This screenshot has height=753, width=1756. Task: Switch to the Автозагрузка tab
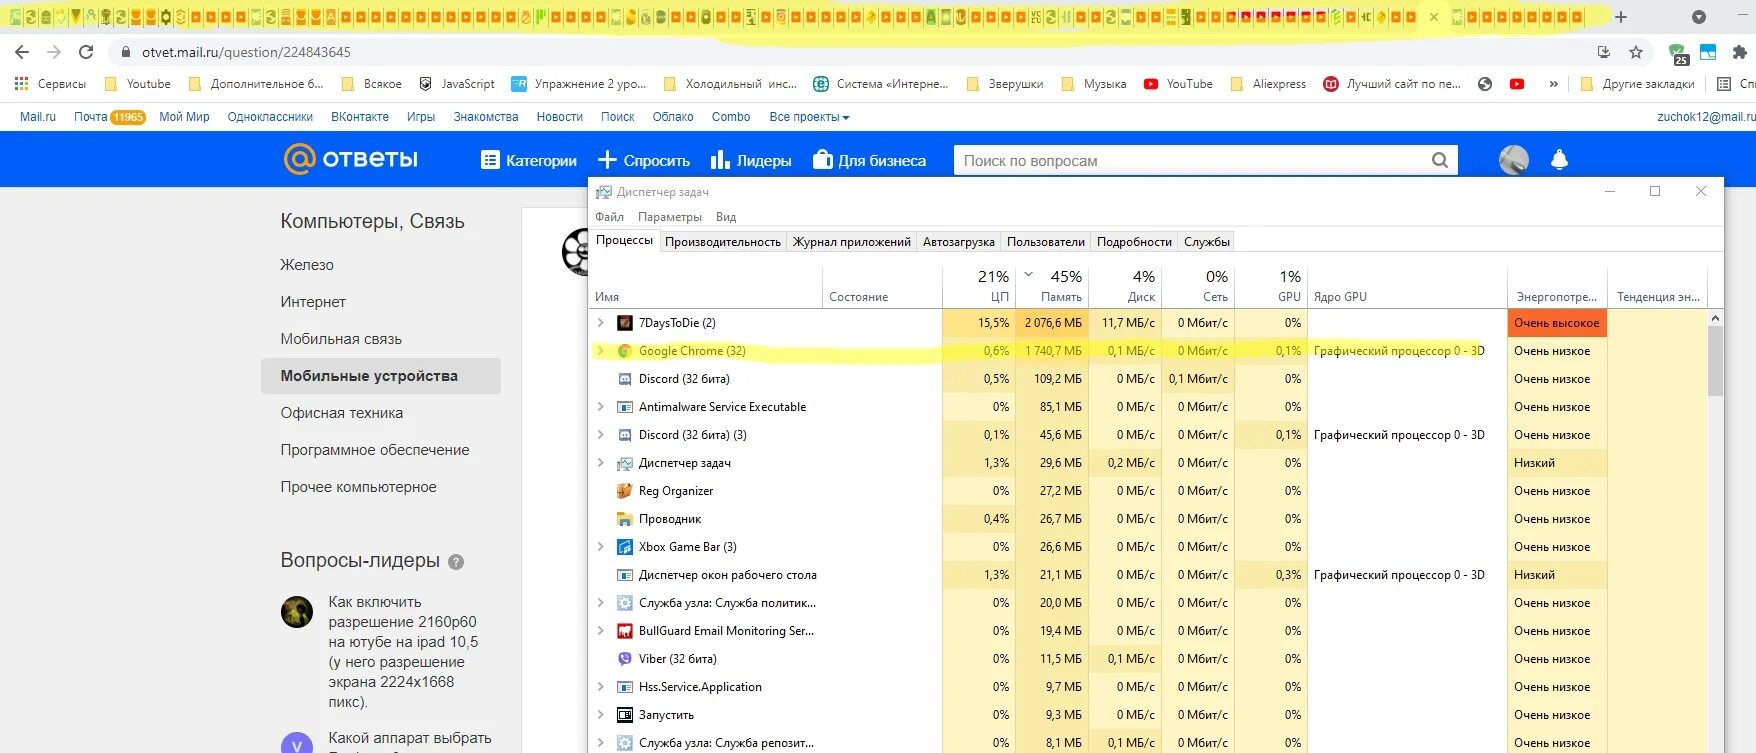click(x=959, y=242)
